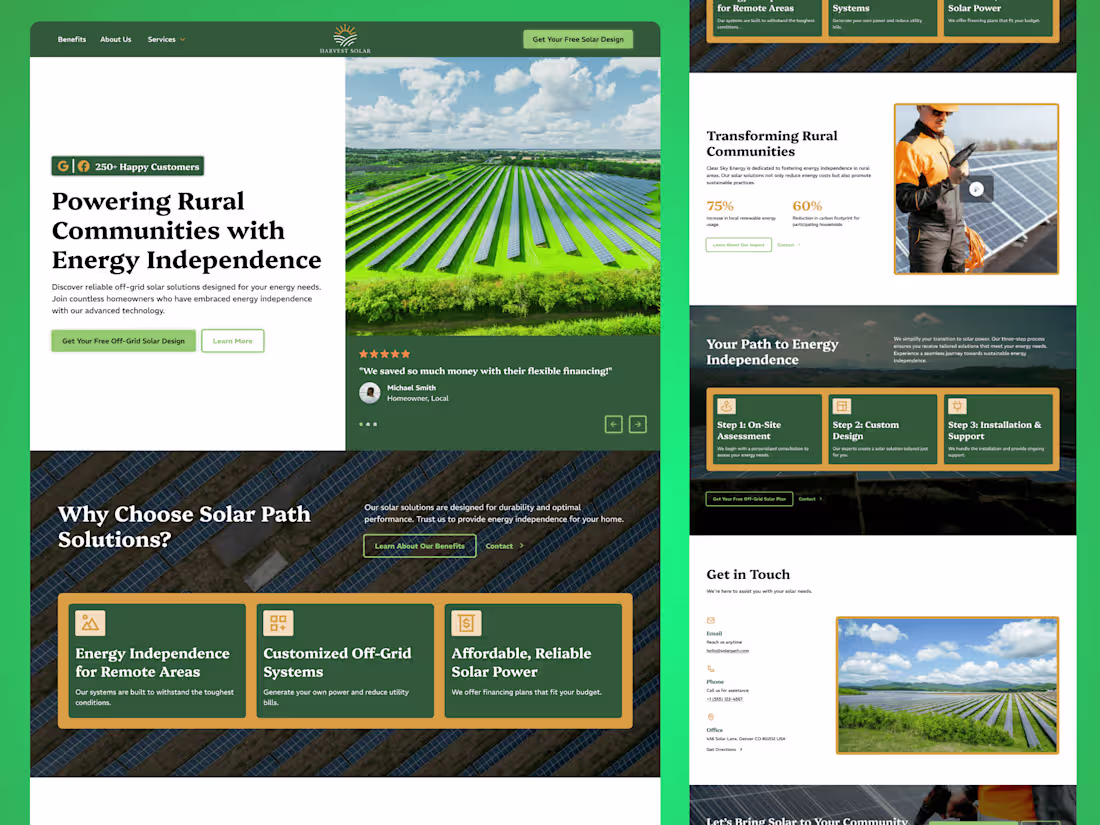Screen dimensions: 1100x825
Task: Click Get Your Free Solar Design in the header
Action: [x=578, y=39]
